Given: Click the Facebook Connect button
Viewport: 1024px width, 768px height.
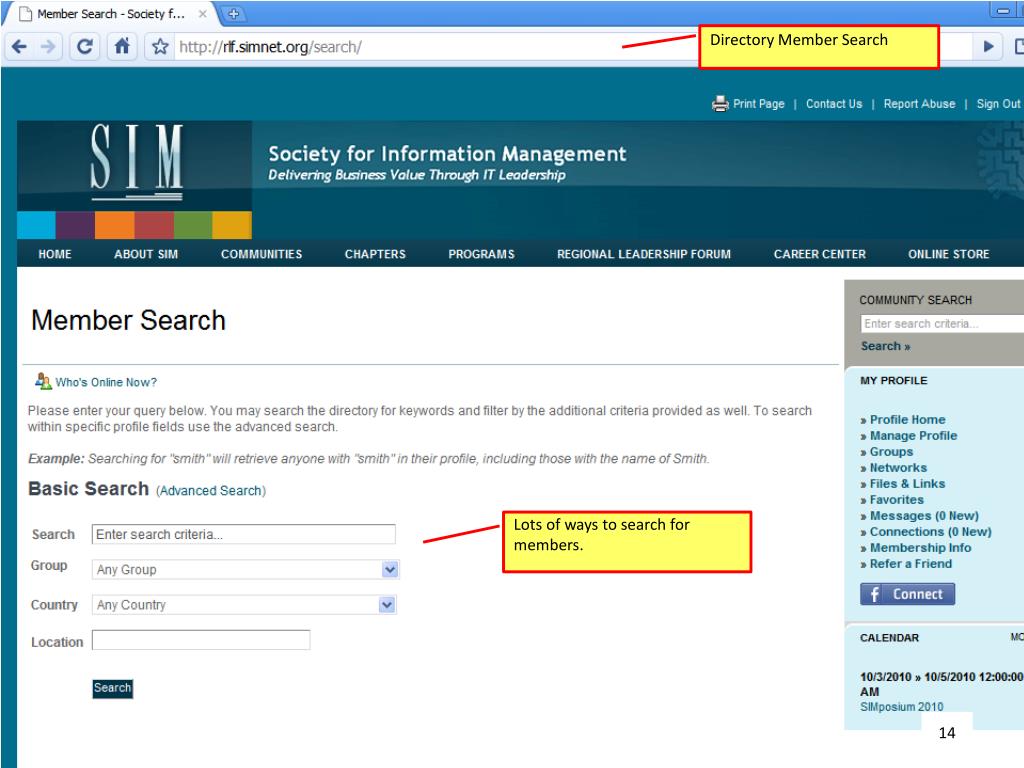Looking at the screenshot, I should click(x=908, y=594).
